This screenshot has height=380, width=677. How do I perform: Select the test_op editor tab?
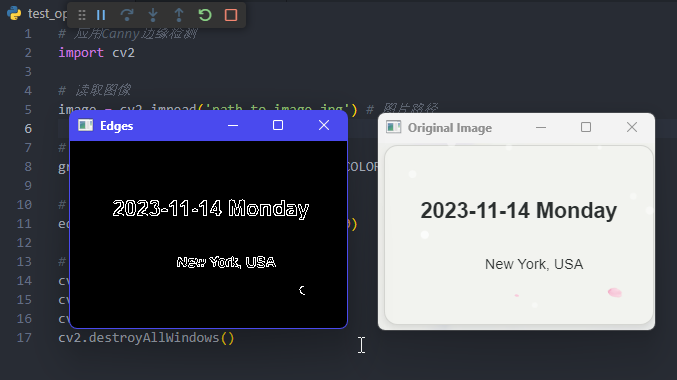tap(47, 14)
